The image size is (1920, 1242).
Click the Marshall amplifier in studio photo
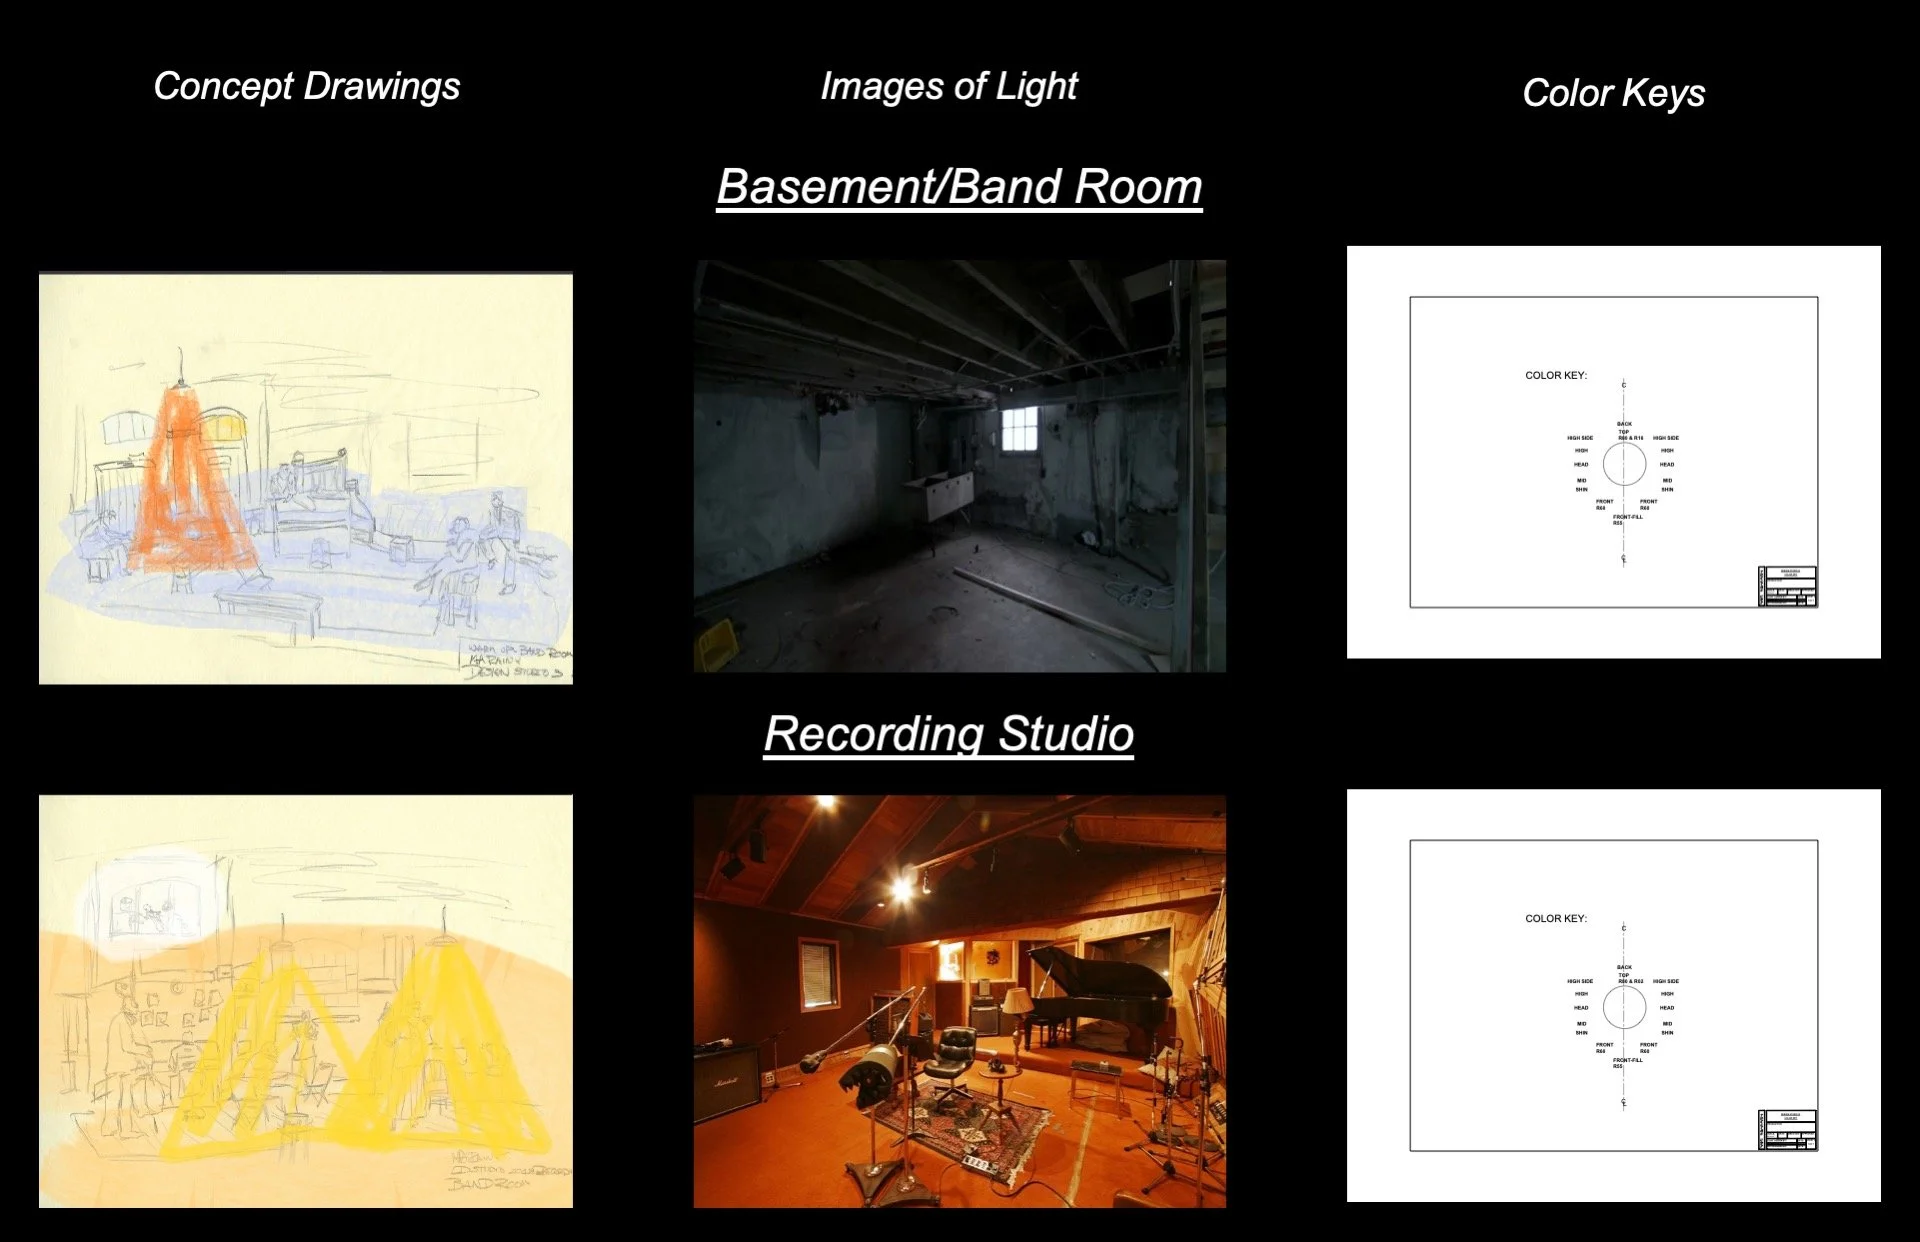pos(728,1082)
